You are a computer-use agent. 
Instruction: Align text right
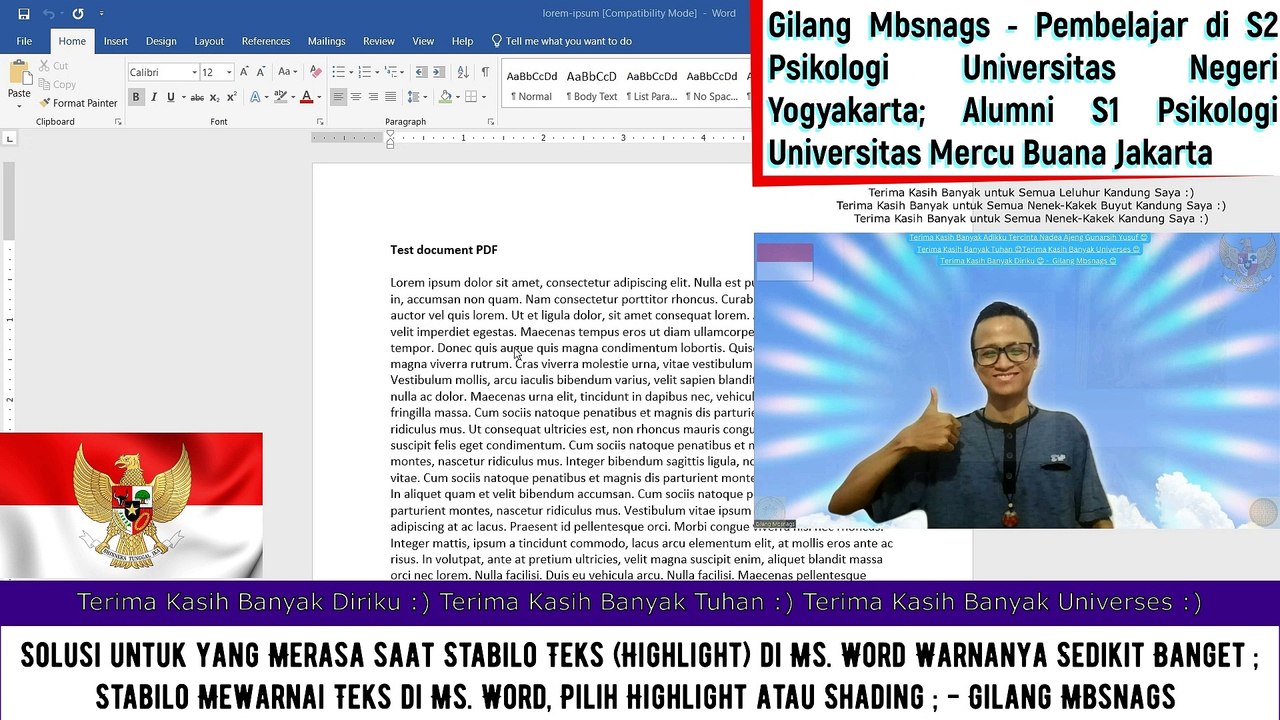[373, 97]
